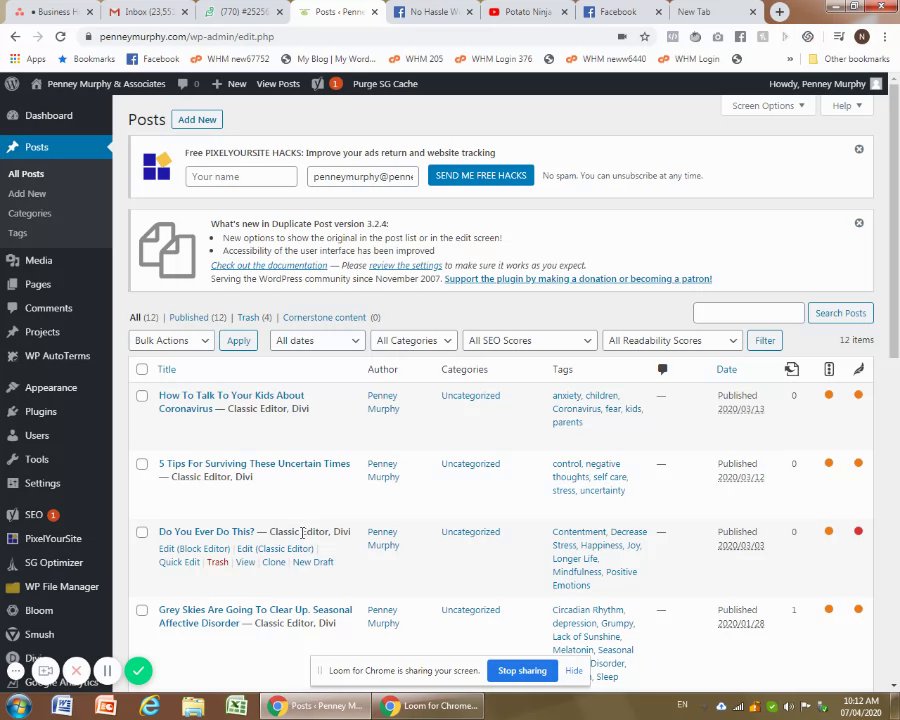Click the Filter button

[765, 340]
